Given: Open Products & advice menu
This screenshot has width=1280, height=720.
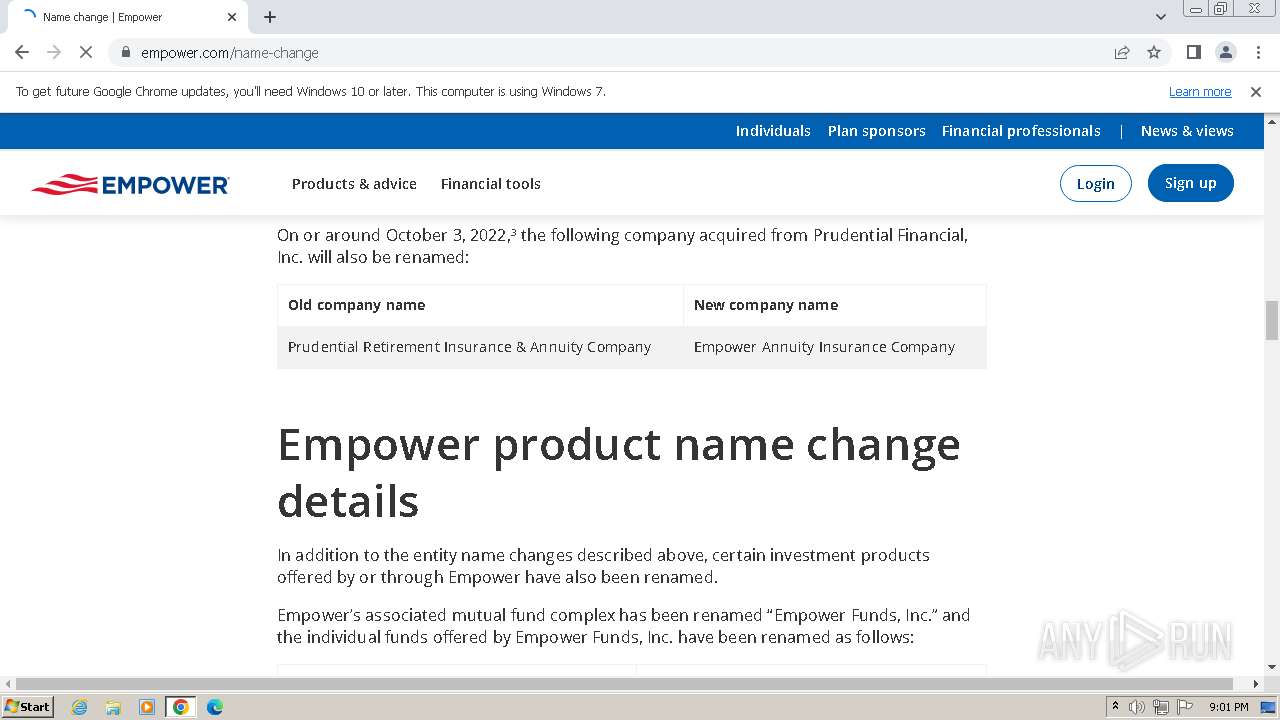Looking at the screenshot, I should pos(354,184).
